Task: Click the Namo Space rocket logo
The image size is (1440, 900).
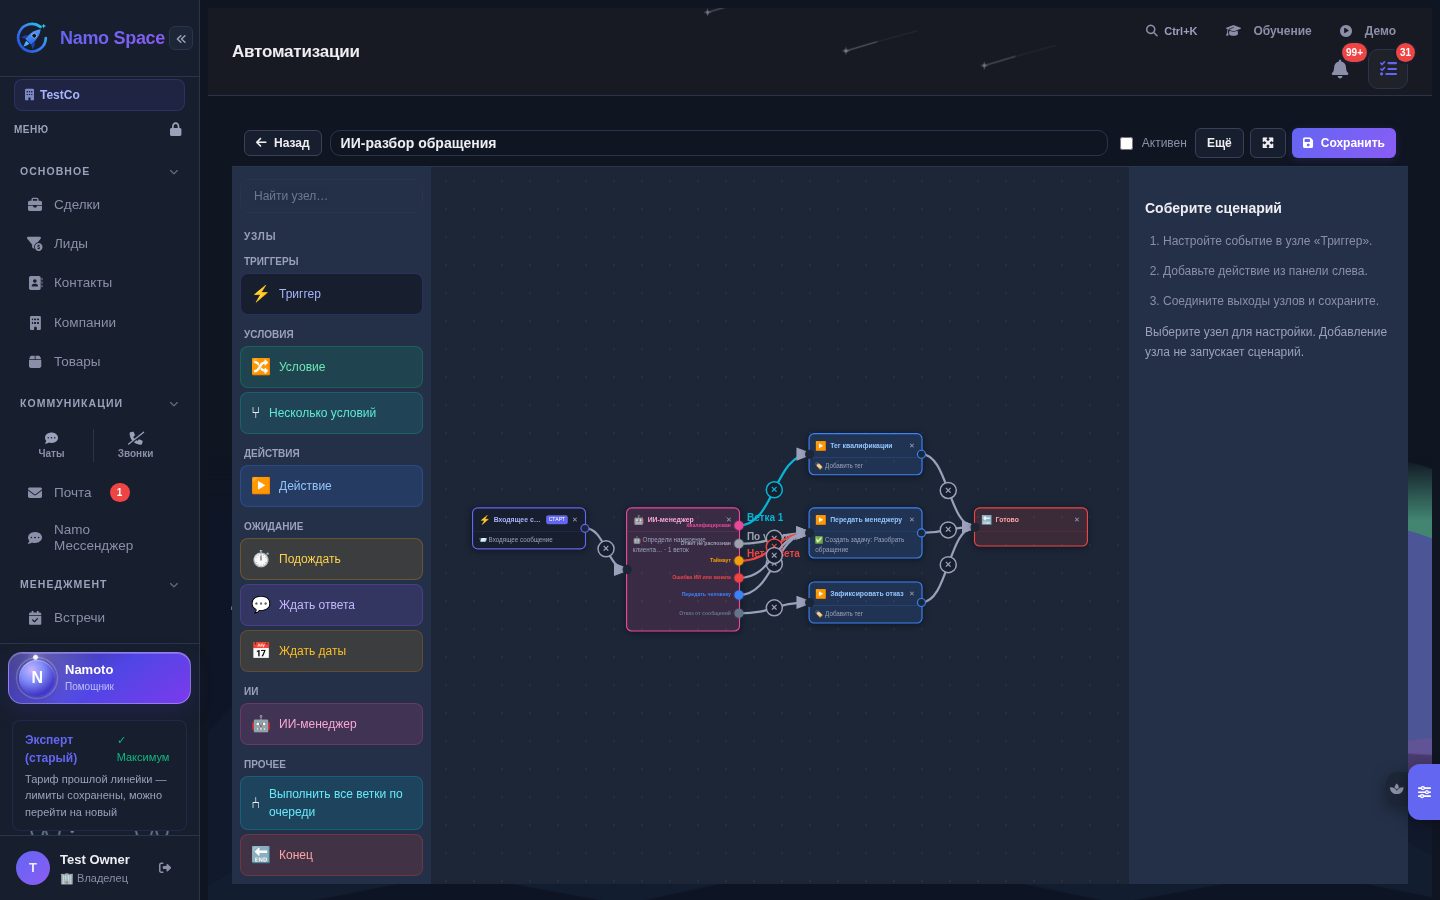Action: coord(32,38)
